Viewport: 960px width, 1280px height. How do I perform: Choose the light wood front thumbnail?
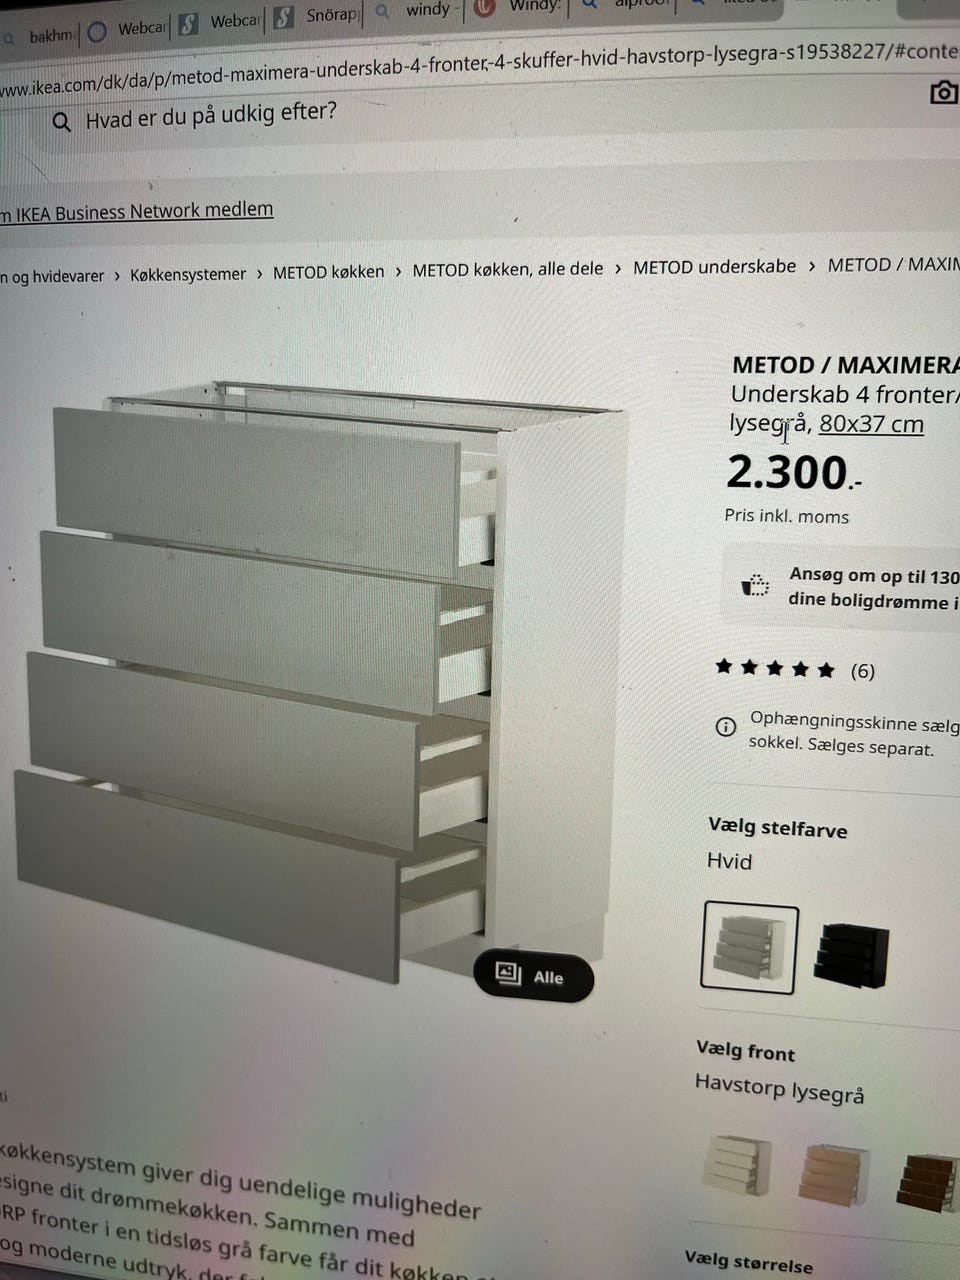tap(833, 1173)
